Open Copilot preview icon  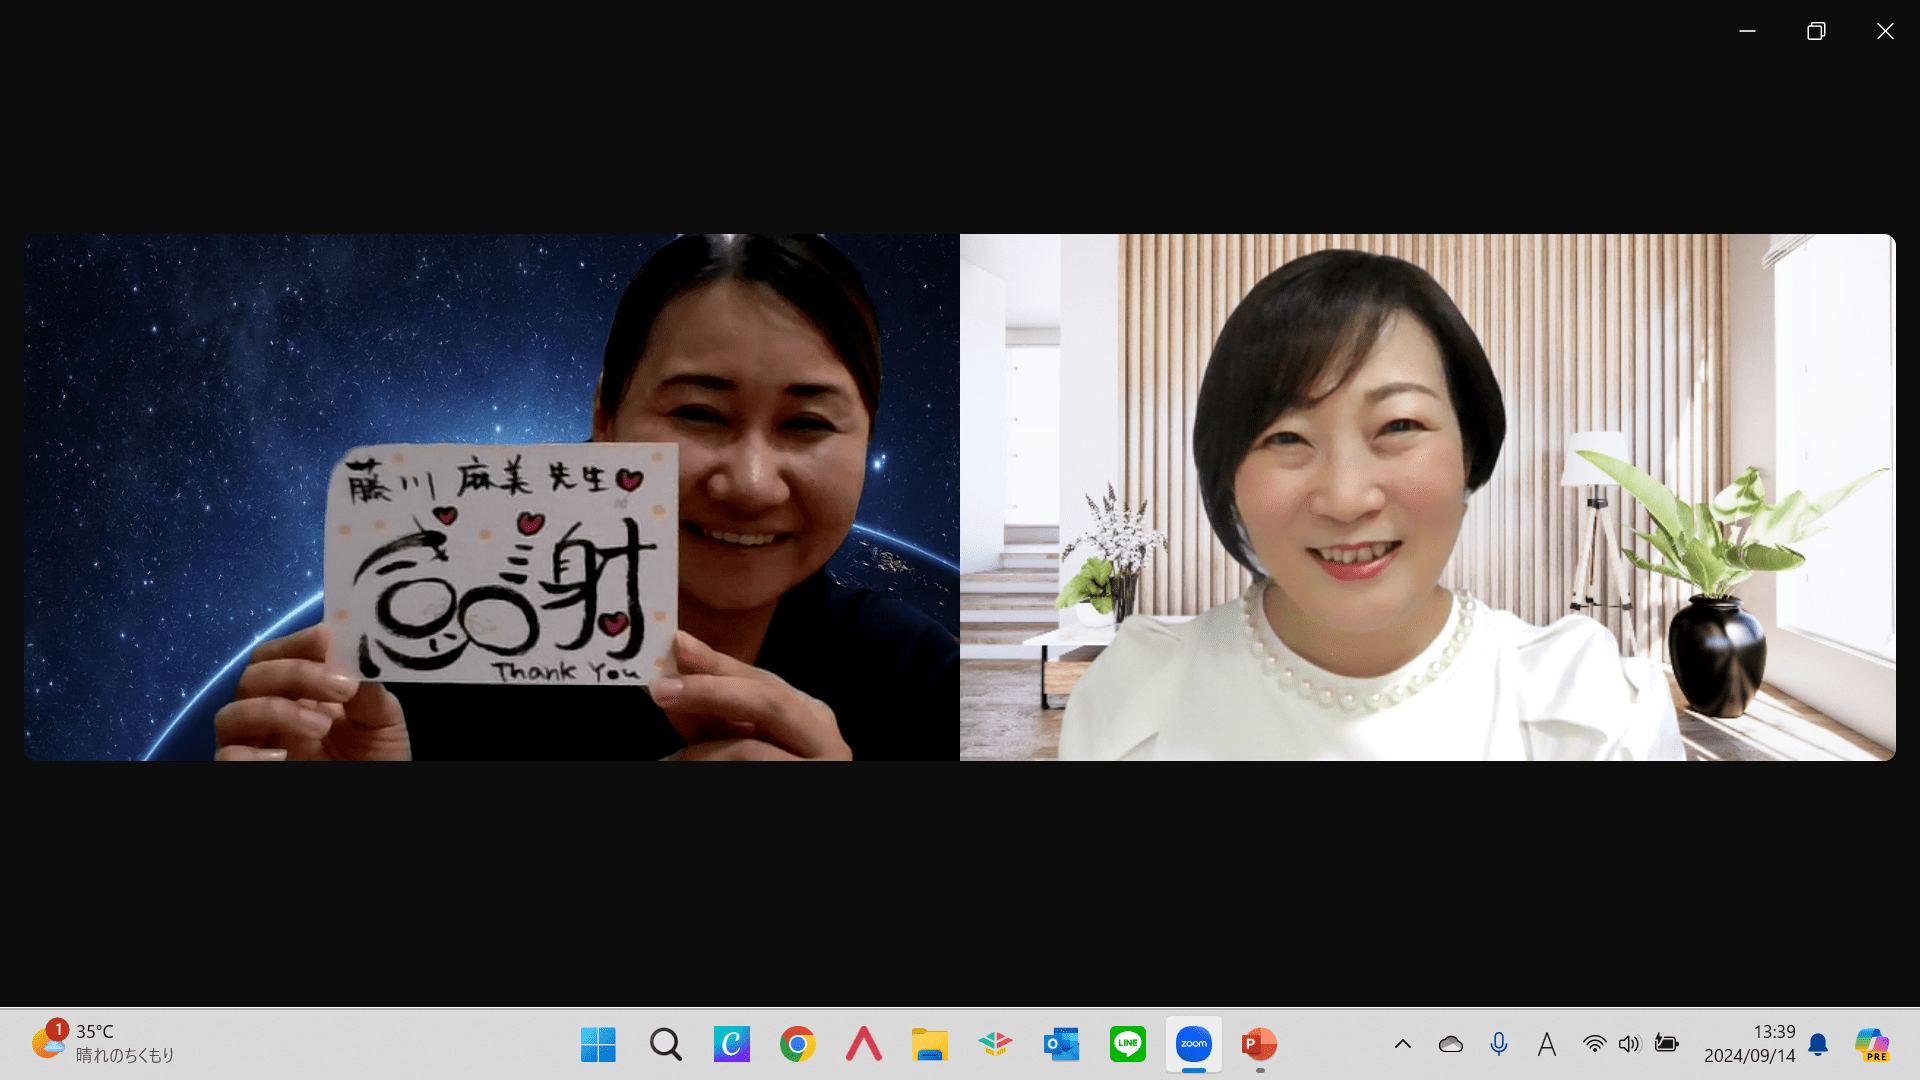pos(1871,1044)
